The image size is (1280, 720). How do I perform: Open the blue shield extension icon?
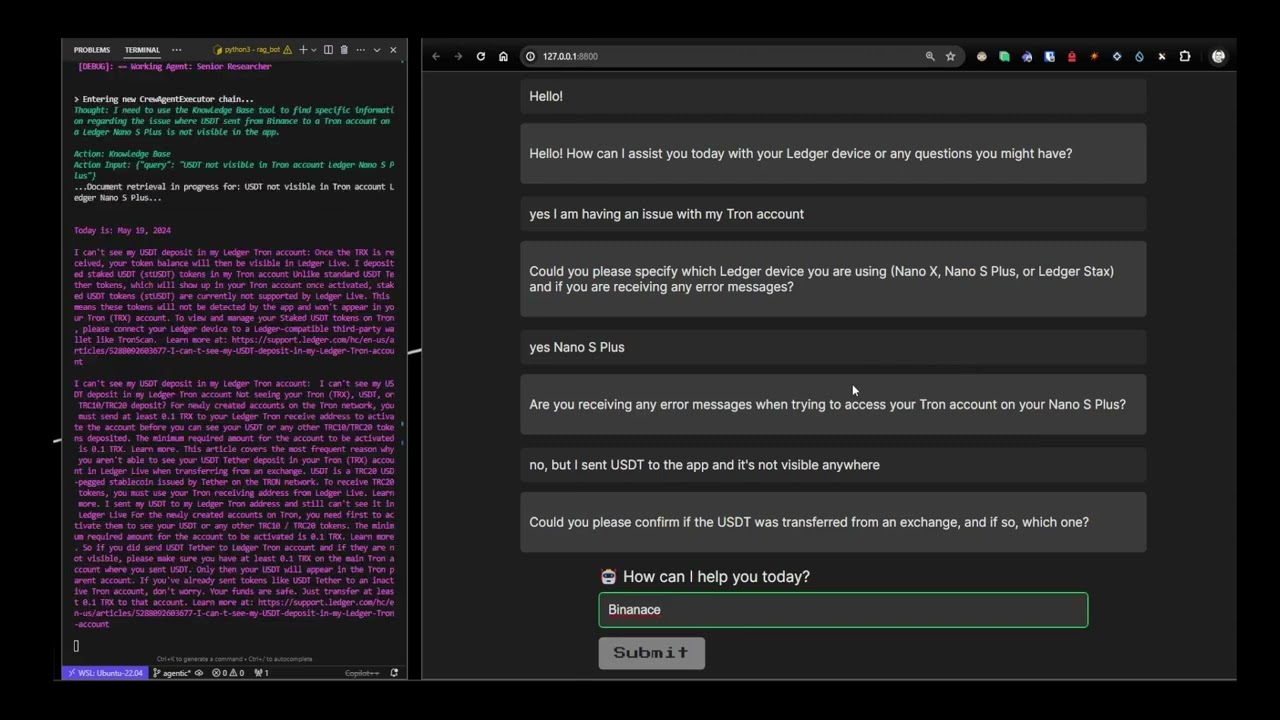[x=1049, y=57]
